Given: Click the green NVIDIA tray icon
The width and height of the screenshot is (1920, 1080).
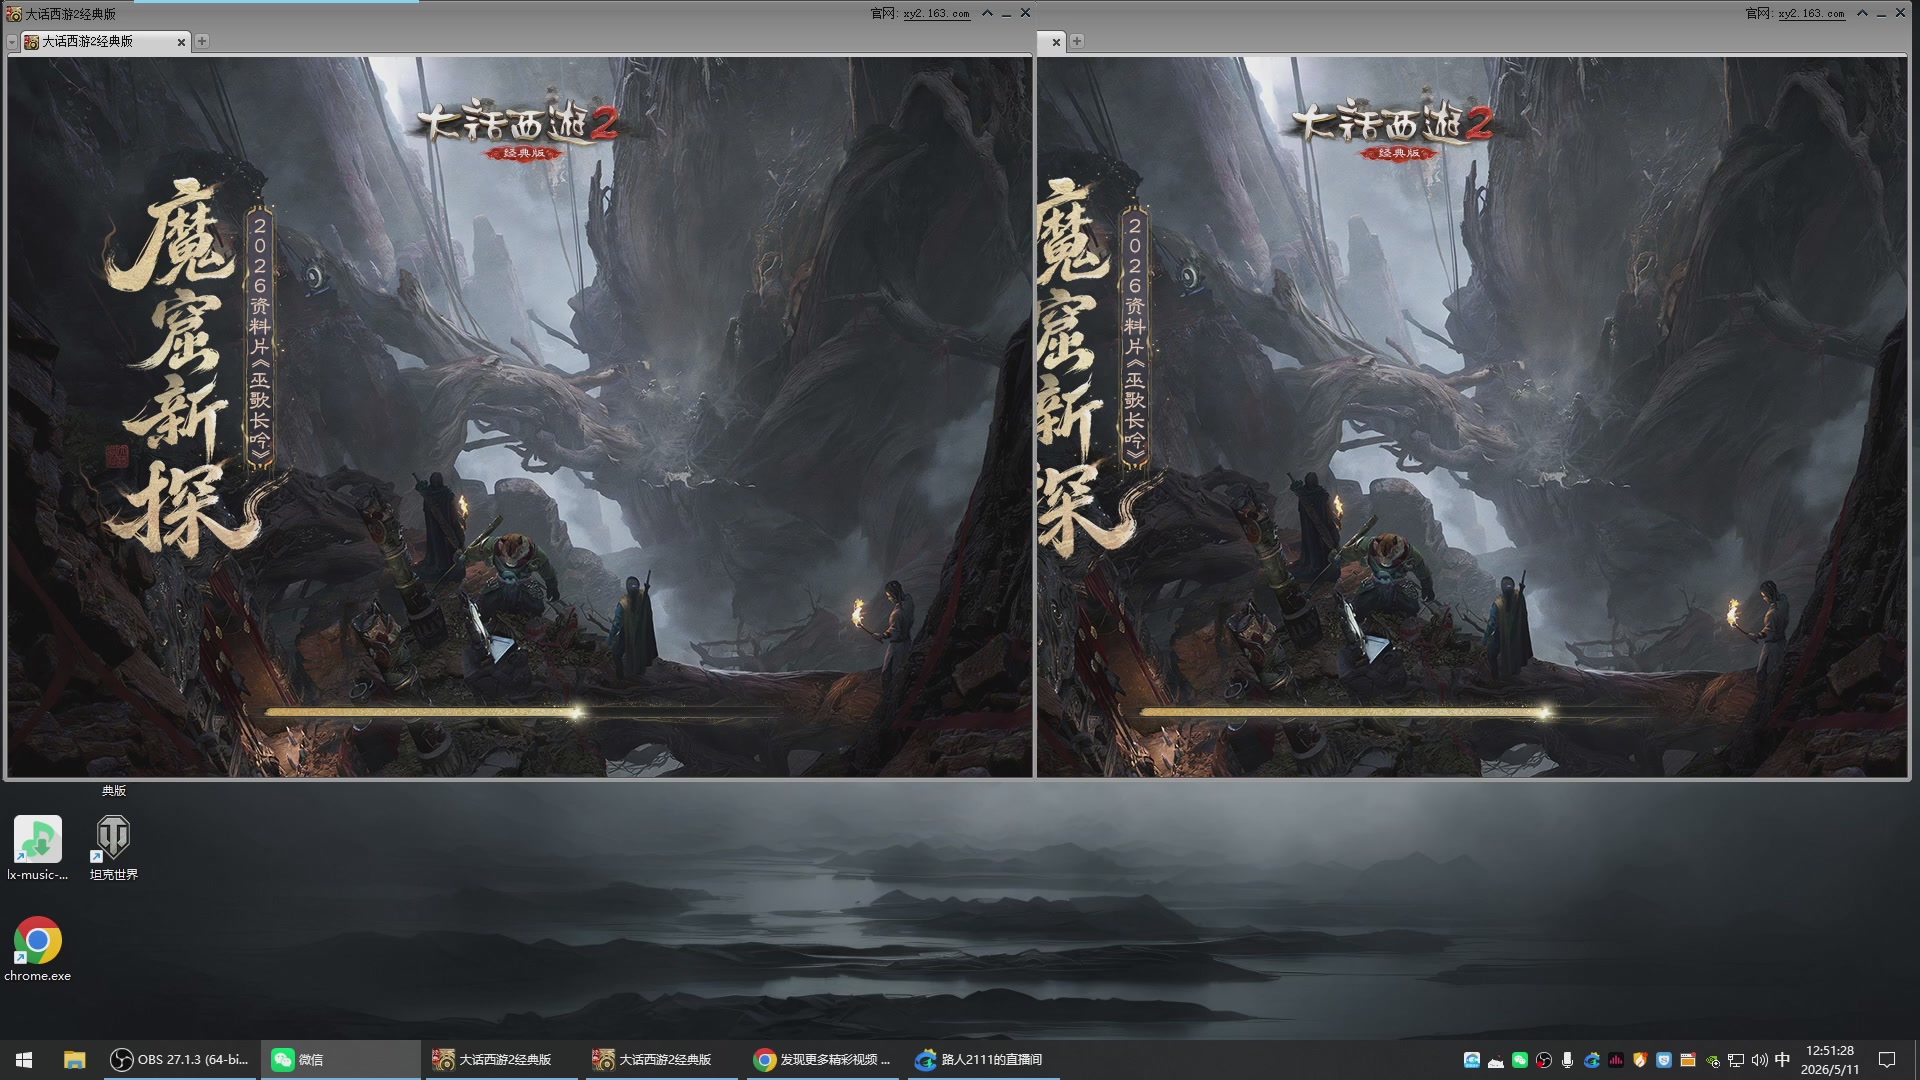Looking at the screenshot, I should click(x=1712, y=1060).
